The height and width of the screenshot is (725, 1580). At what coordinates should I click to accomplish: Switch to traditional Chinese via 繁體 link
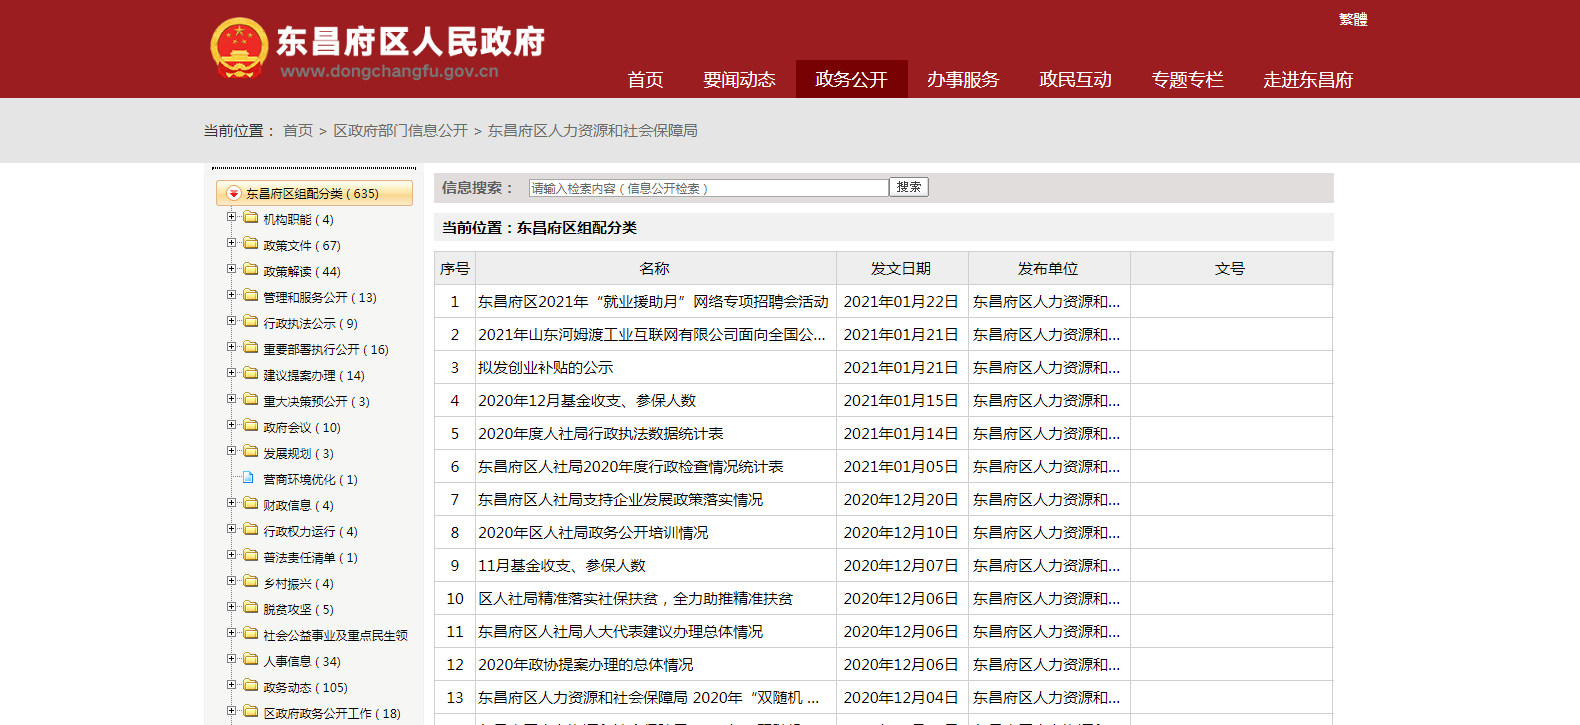[x=1352, y=19]
